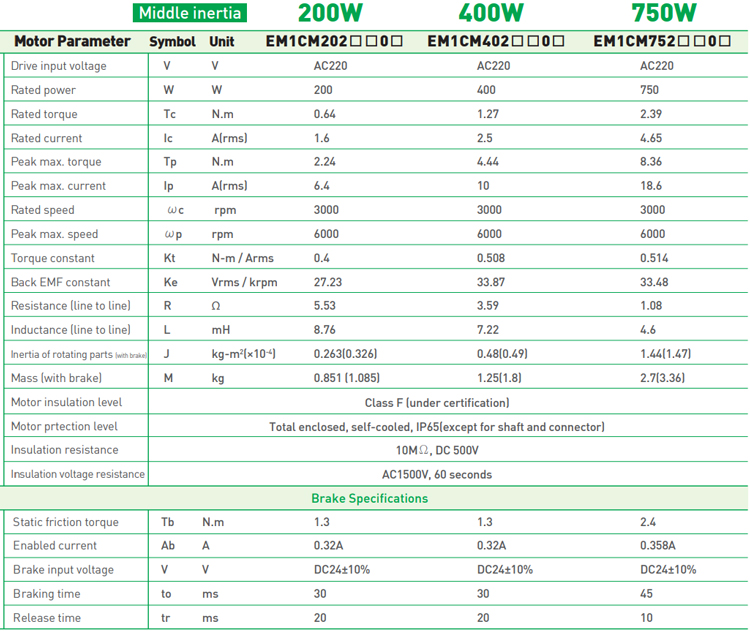Select the Rated speed row label
This screenshot has width=750, height=631.
coord(43,210)
